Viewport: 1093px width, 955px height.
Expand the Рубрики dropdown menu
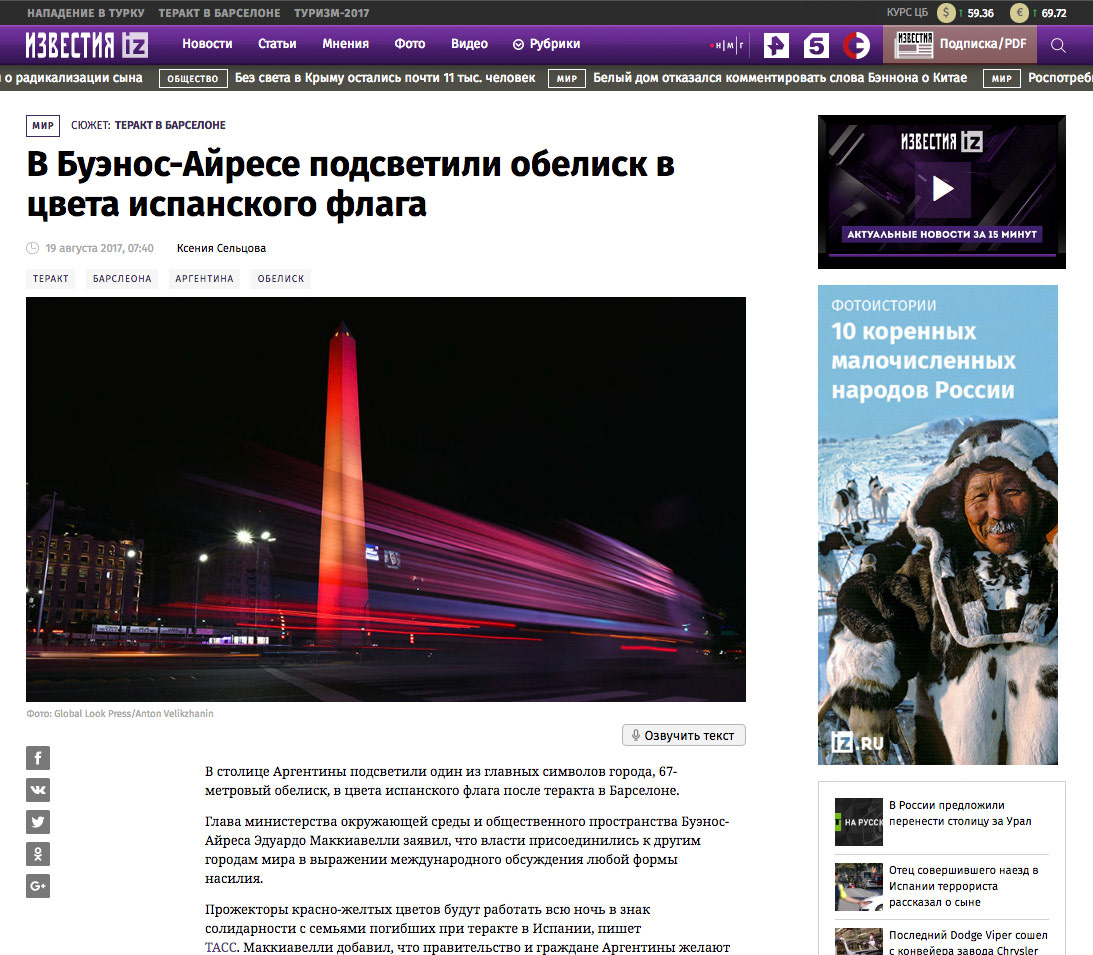pos(546,44)
